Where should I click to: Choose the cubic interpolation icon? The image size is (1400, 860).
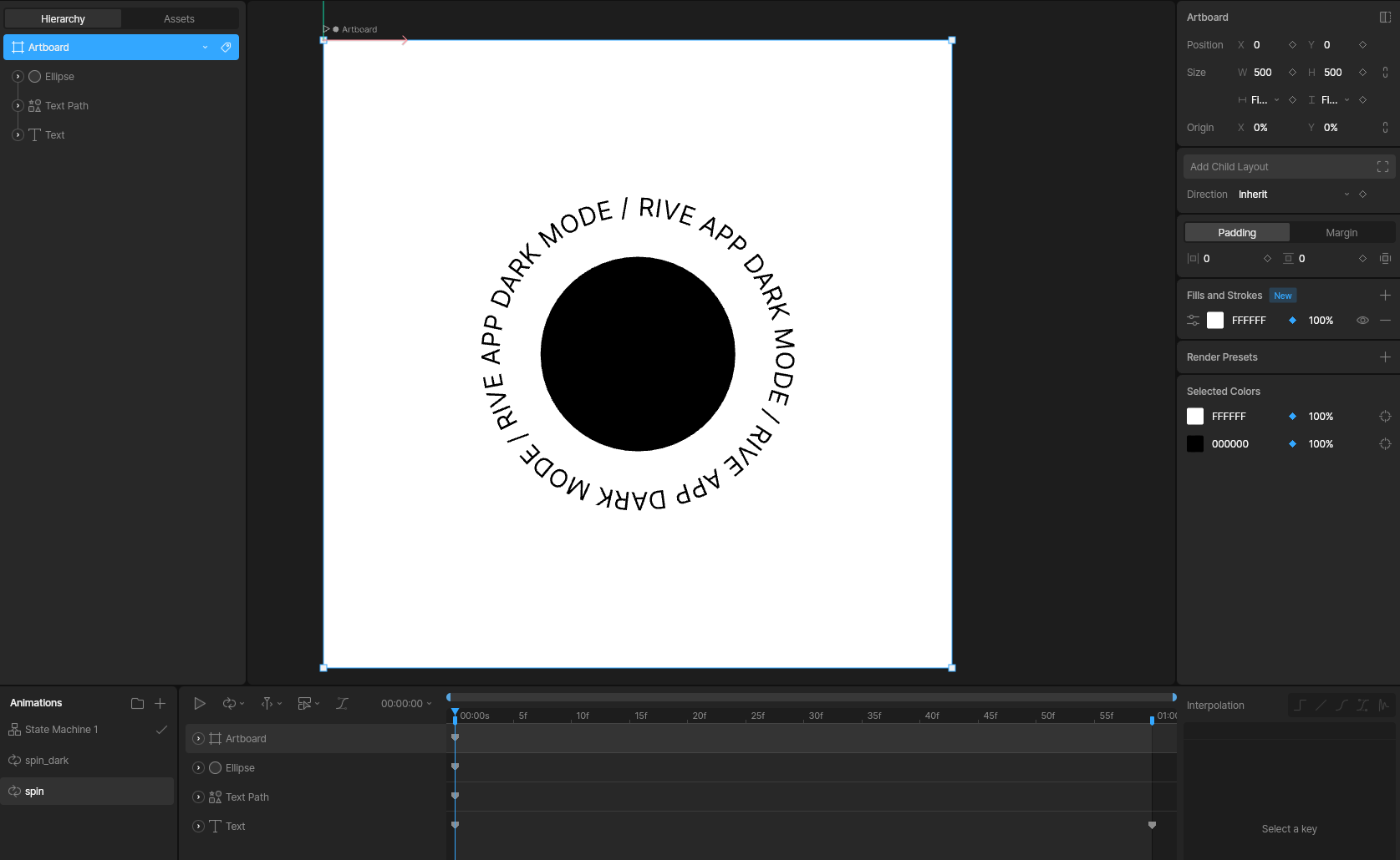pyautogui.click(x=1341, y=705)
